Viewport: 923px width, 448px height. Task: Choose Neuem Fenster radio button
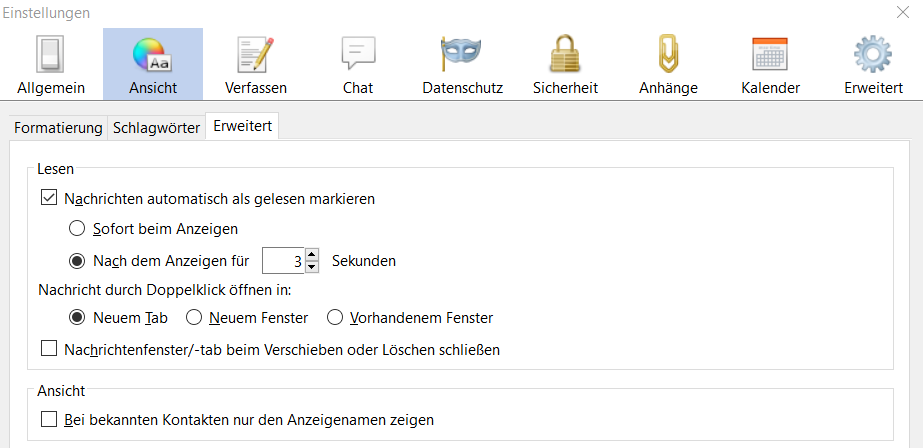[193, 318]
